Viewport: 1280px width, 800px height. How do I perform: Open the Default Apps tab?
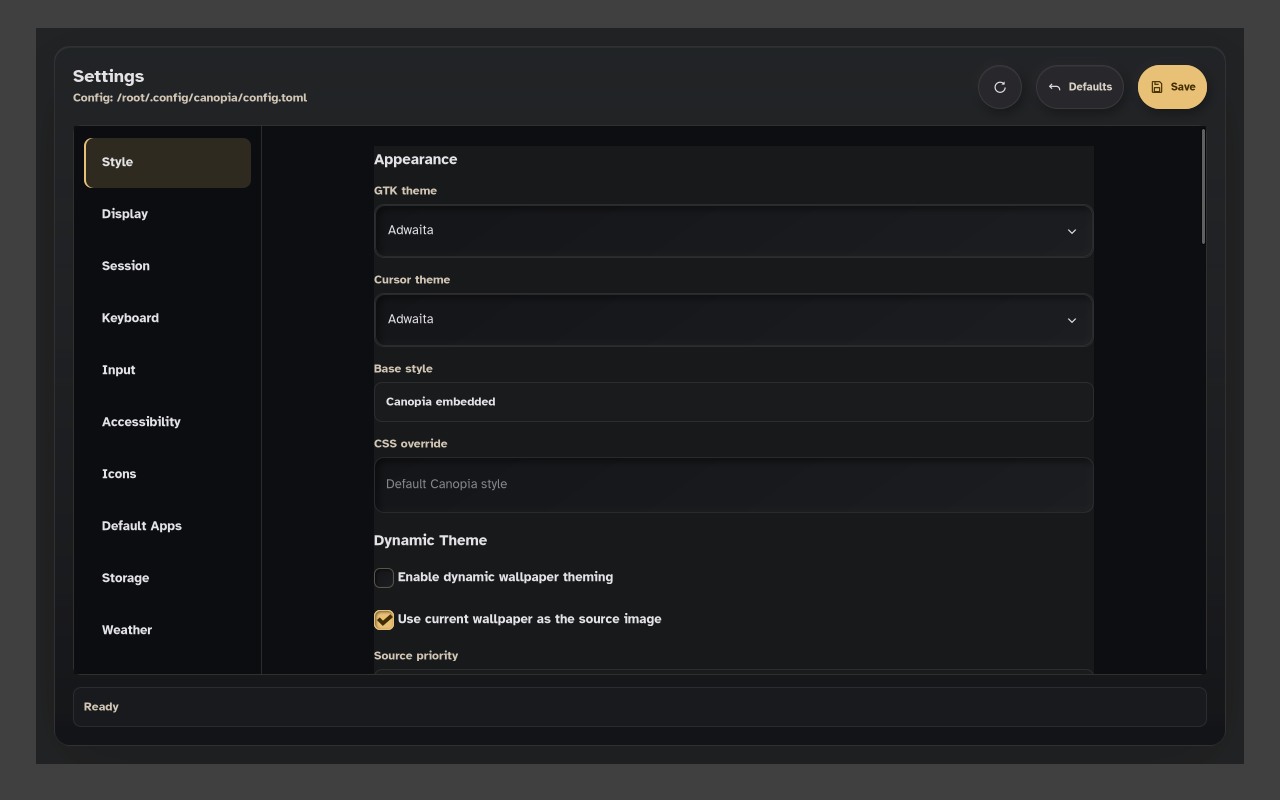[x=167, y=526]
